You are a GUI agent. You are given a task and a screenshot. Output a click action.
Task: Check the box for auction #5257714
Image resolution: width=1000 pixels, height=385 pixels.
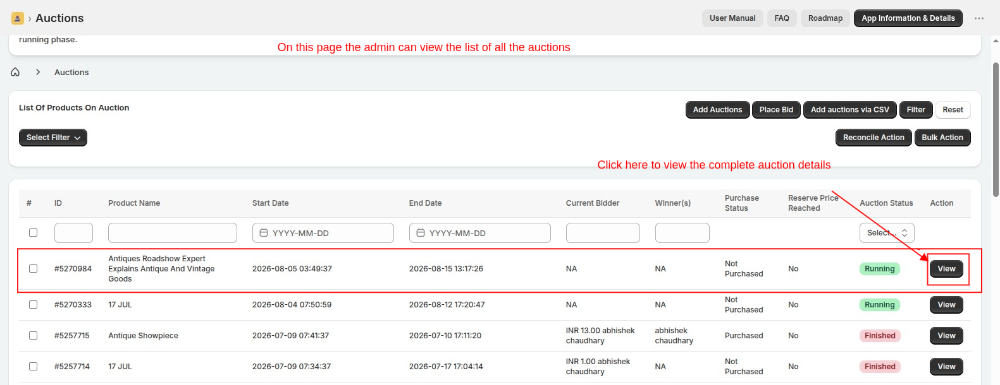pos(33,367)
